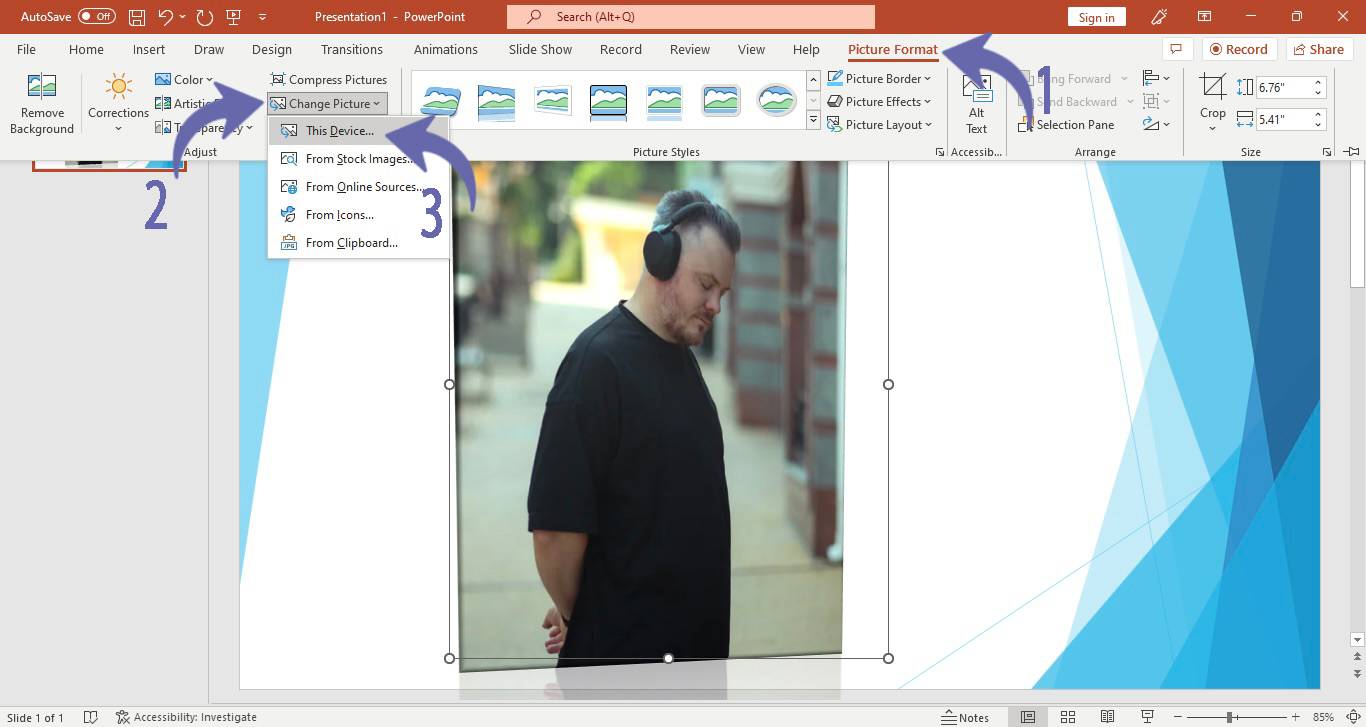Expand picture styles gallery More arrow
The width and height of the screenshot is (1366, 727).
(813, 121)
